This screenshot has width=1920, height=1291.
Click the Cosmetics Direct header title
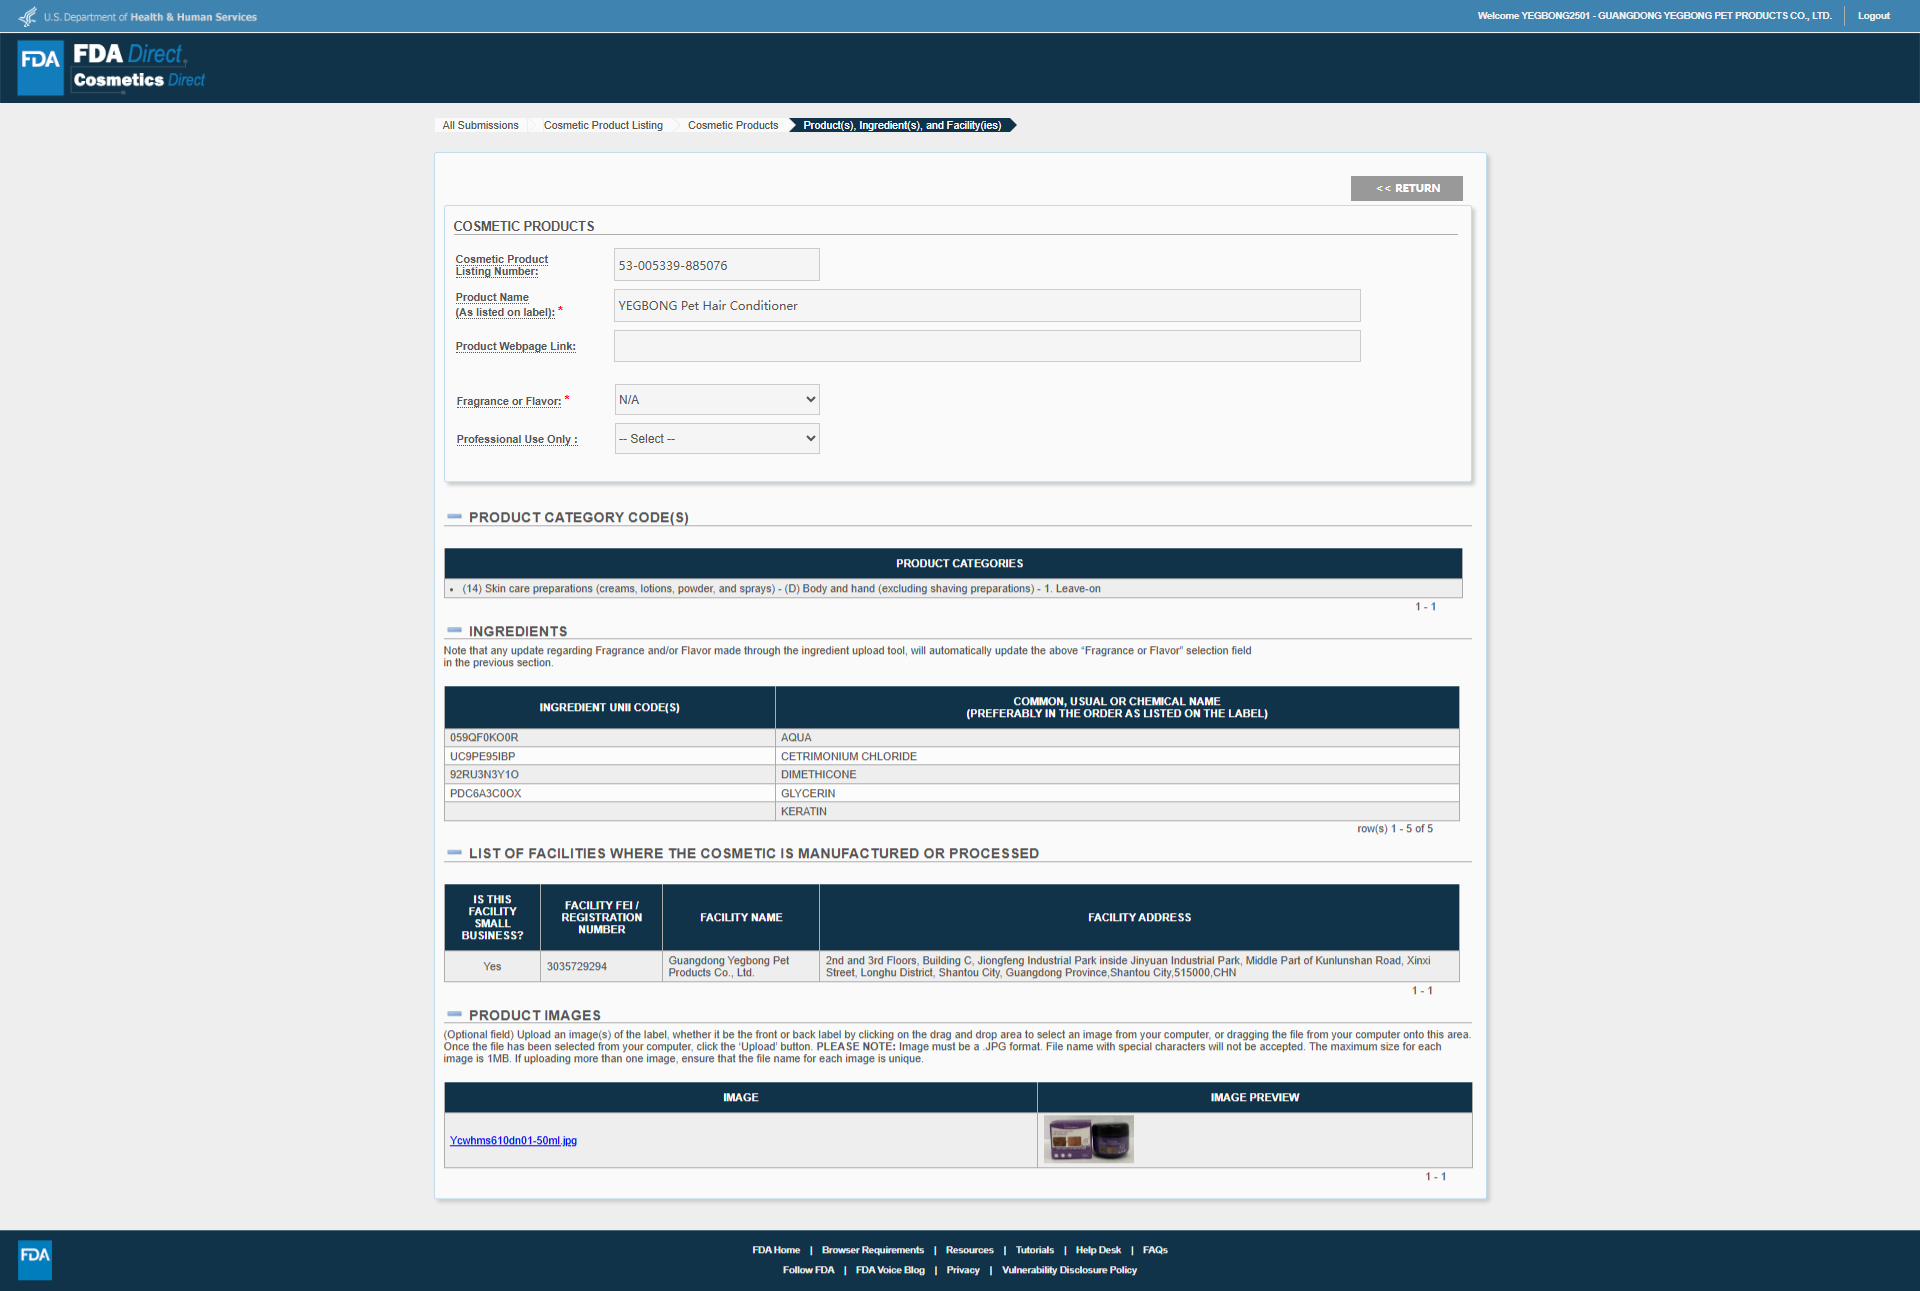[139, 80]
